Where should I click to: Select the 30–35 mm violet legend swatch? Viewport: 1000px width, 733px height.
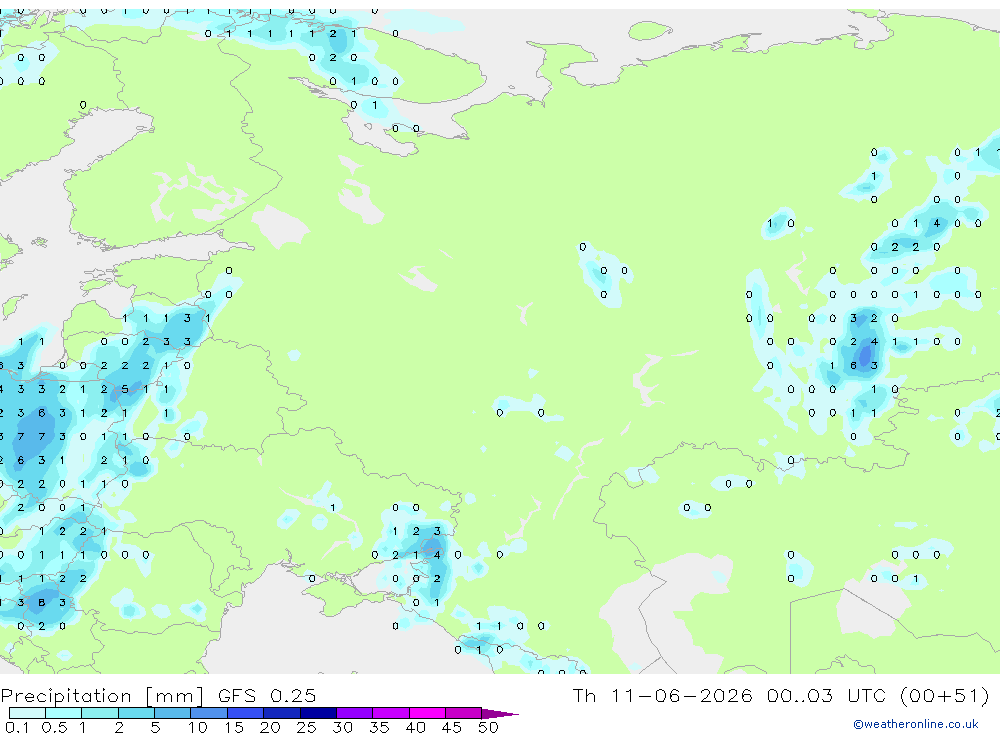coord(354,713)
